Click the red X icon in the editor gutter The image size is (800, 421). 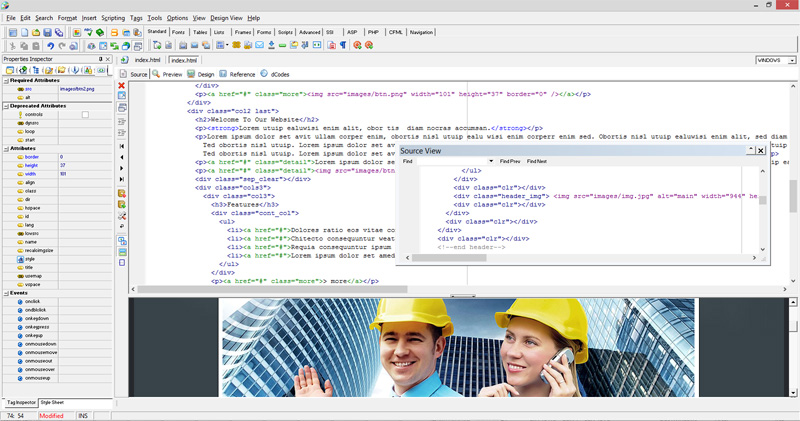click(x=122, y=86)
